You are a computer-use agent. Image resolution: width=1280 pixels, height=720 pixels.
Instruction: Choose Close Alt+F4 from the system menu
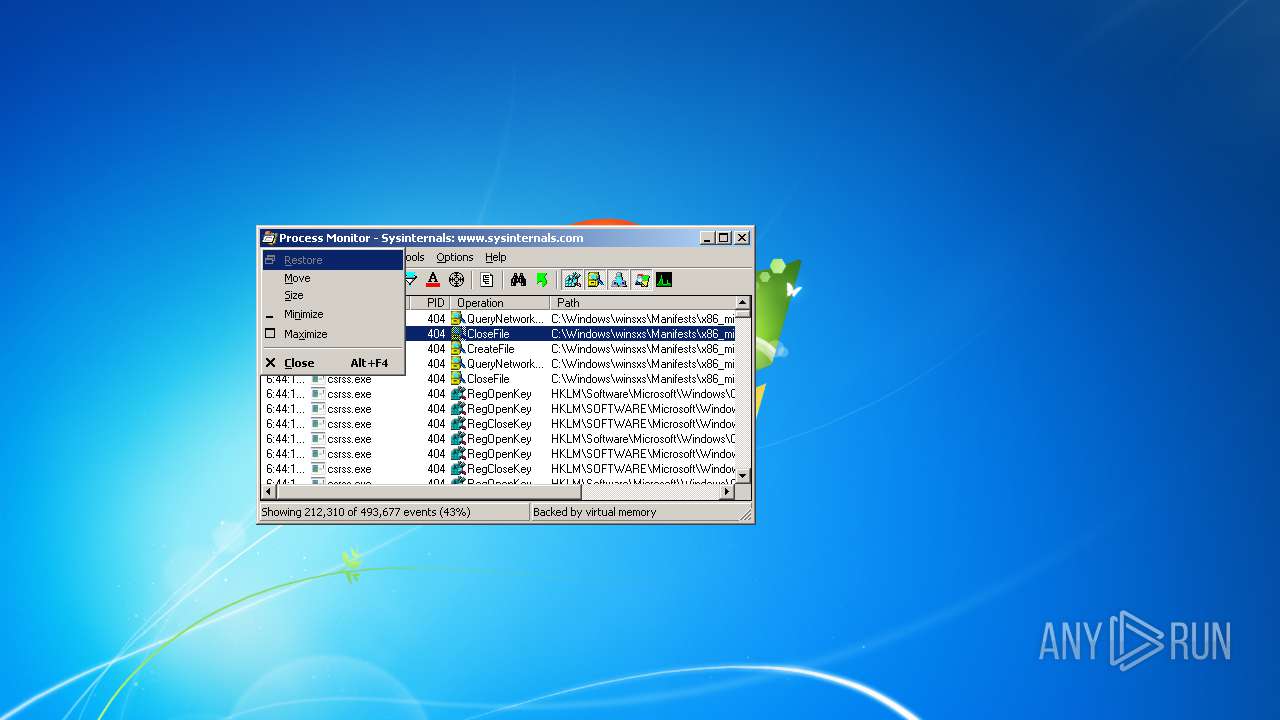[x=333, y=363]
